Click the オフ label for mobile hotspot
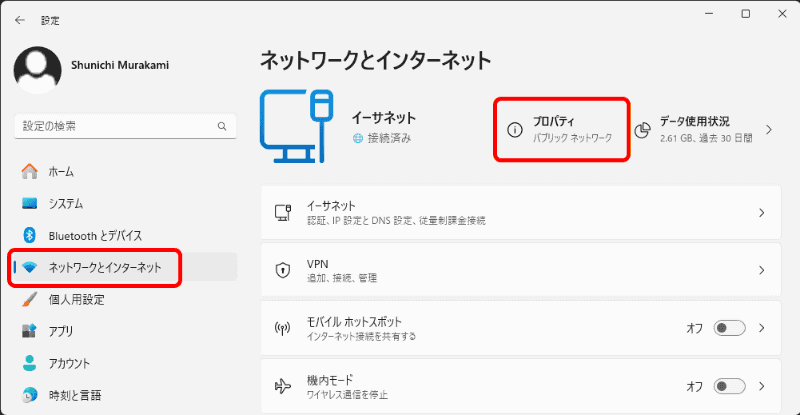Viewport: 800px width, 415px height. pos(694,328)
